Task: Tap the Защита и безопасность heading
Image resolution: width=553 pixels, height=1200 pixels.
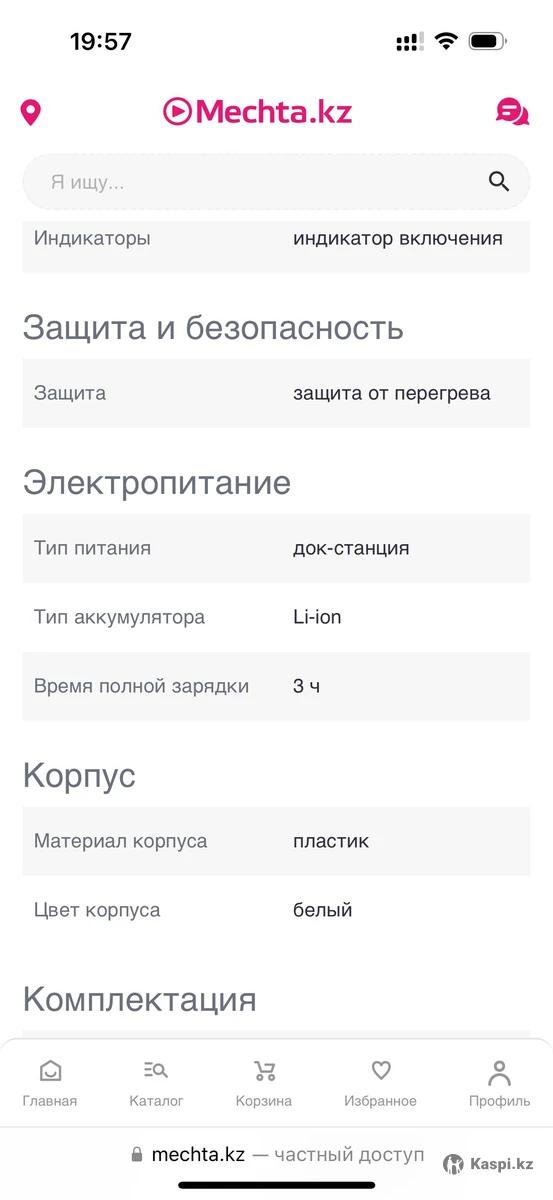Action: (213, 328)
